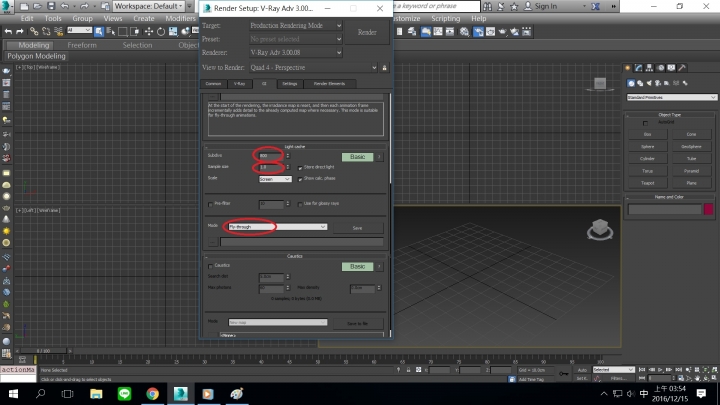720x405 pixels.
Task: Open the Light cache Mode Fly-through dropdown
Action: (x=277, y=227)
